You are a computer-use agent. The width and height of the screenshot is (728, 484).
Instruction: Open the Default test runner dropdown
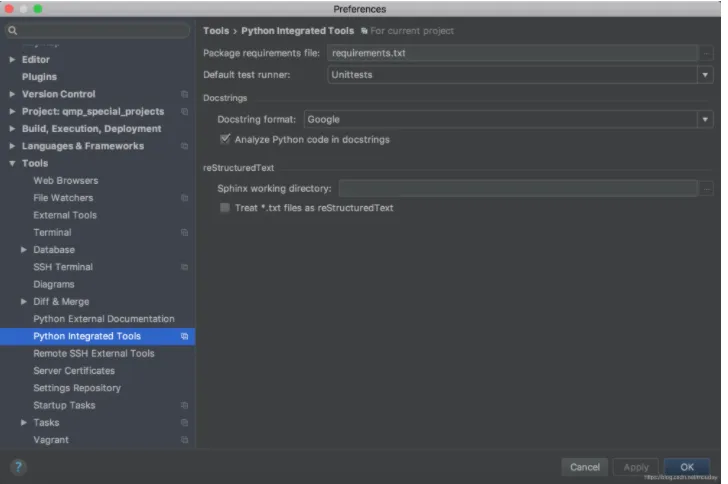pyautogui.click(x=704, y=74)
